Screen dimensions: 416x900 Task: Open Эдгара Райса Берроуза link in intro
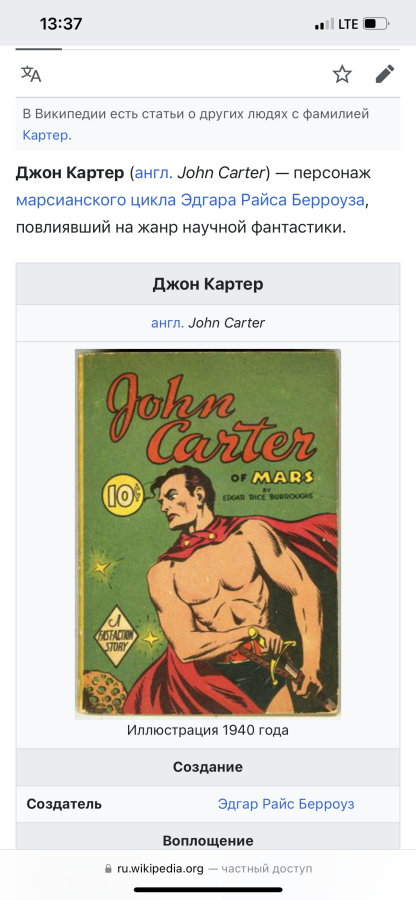(x=273, y=200)
